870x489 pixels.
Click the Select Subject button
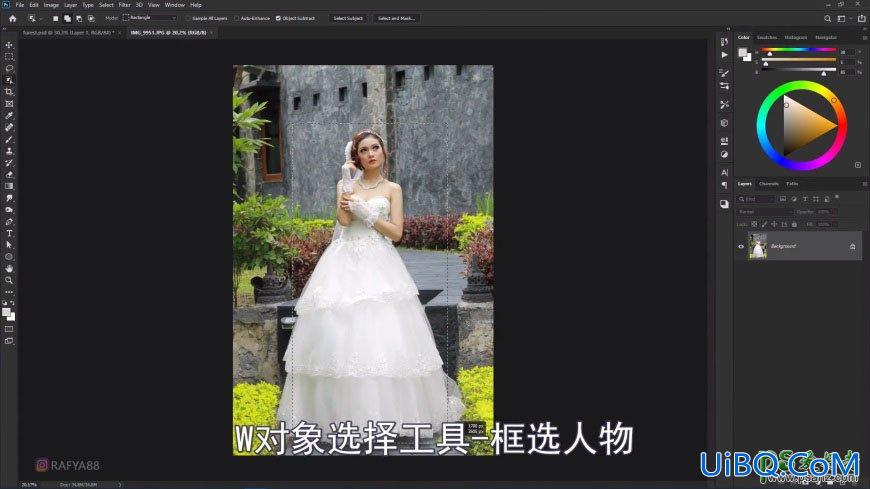[348, 18]
